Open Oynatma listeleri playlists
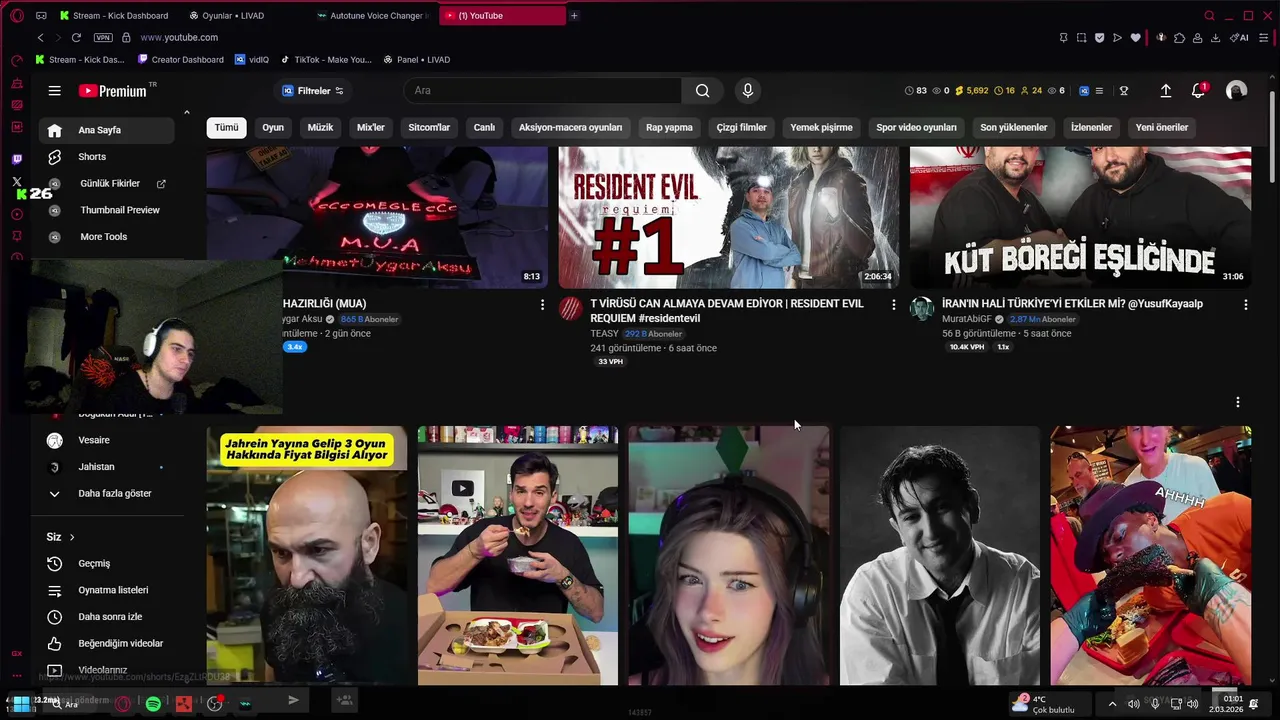Viewport: 1280px width, 720px height. coord(107,590)
